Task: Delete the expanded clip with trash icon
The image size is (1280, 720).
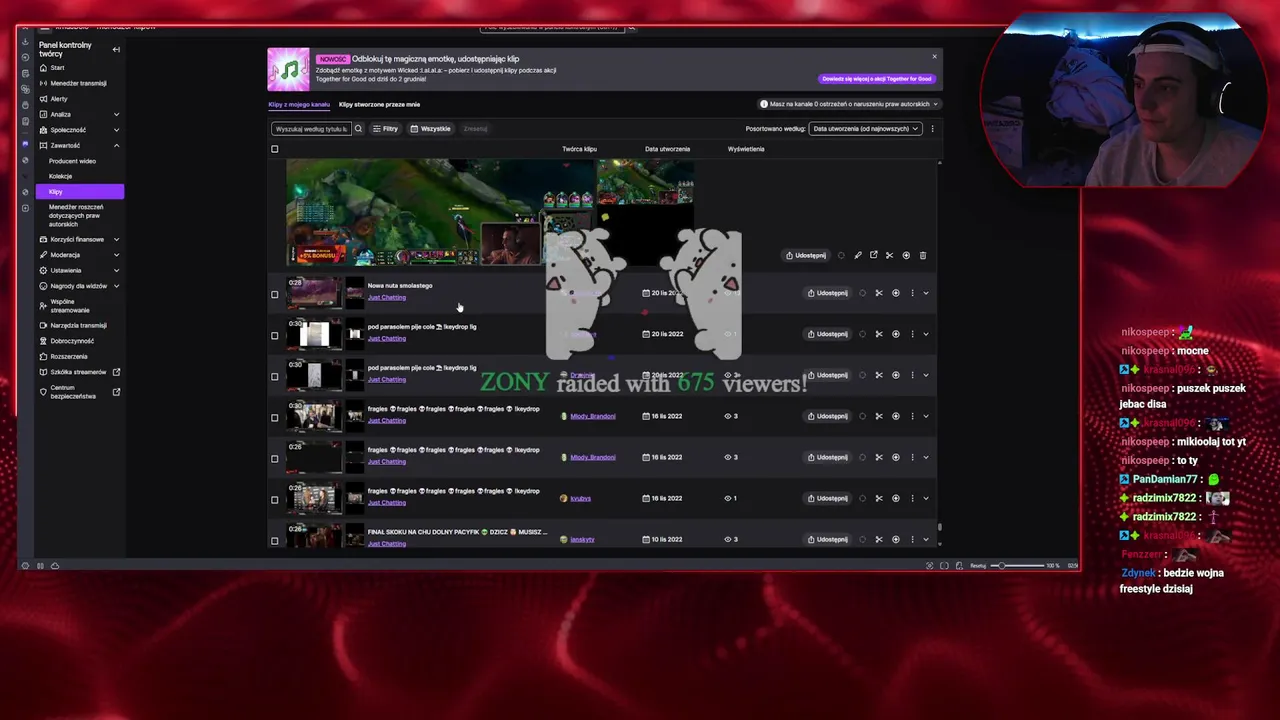Action: (x=922, y=255)
